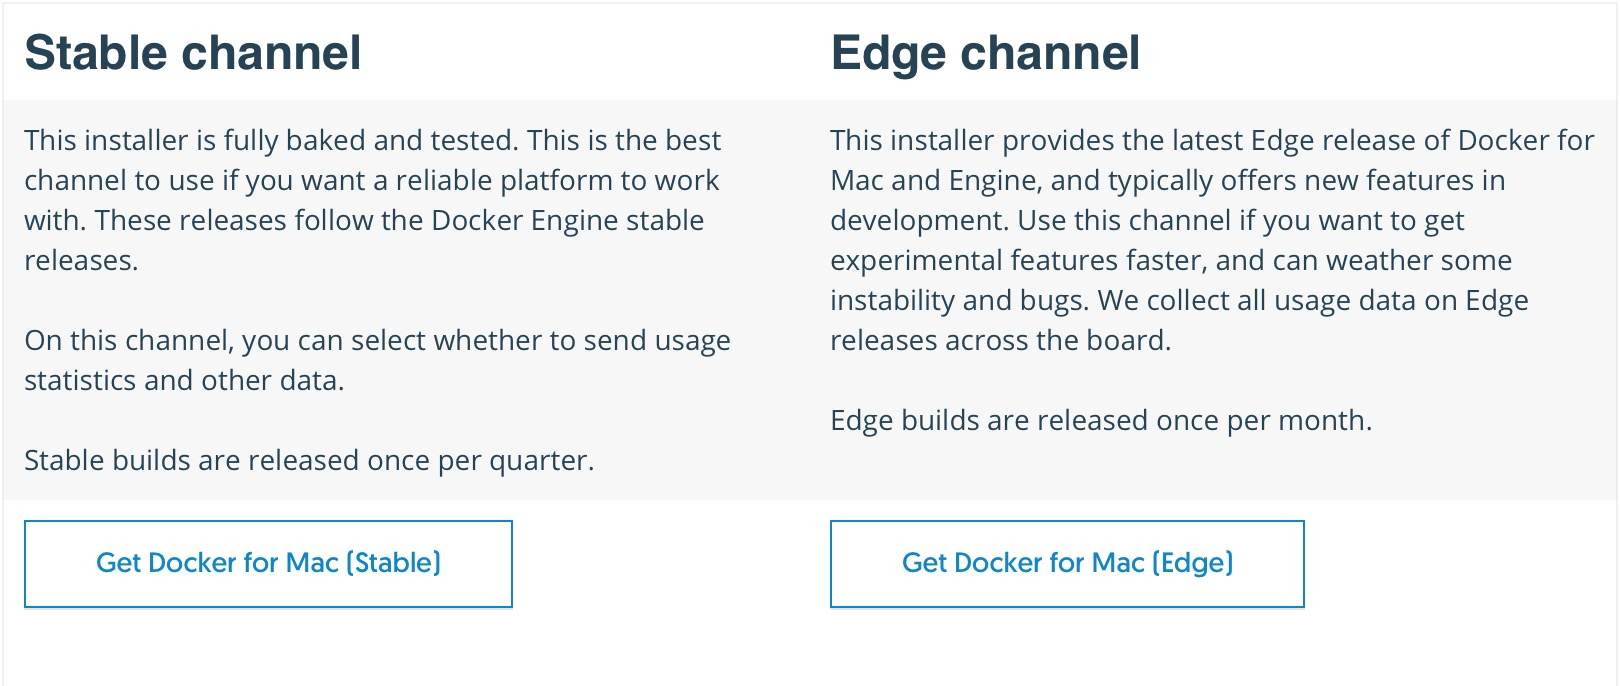Click the 'releases across the board' line
Viewport: 1620px width, 686px height.
(1000, 341)
